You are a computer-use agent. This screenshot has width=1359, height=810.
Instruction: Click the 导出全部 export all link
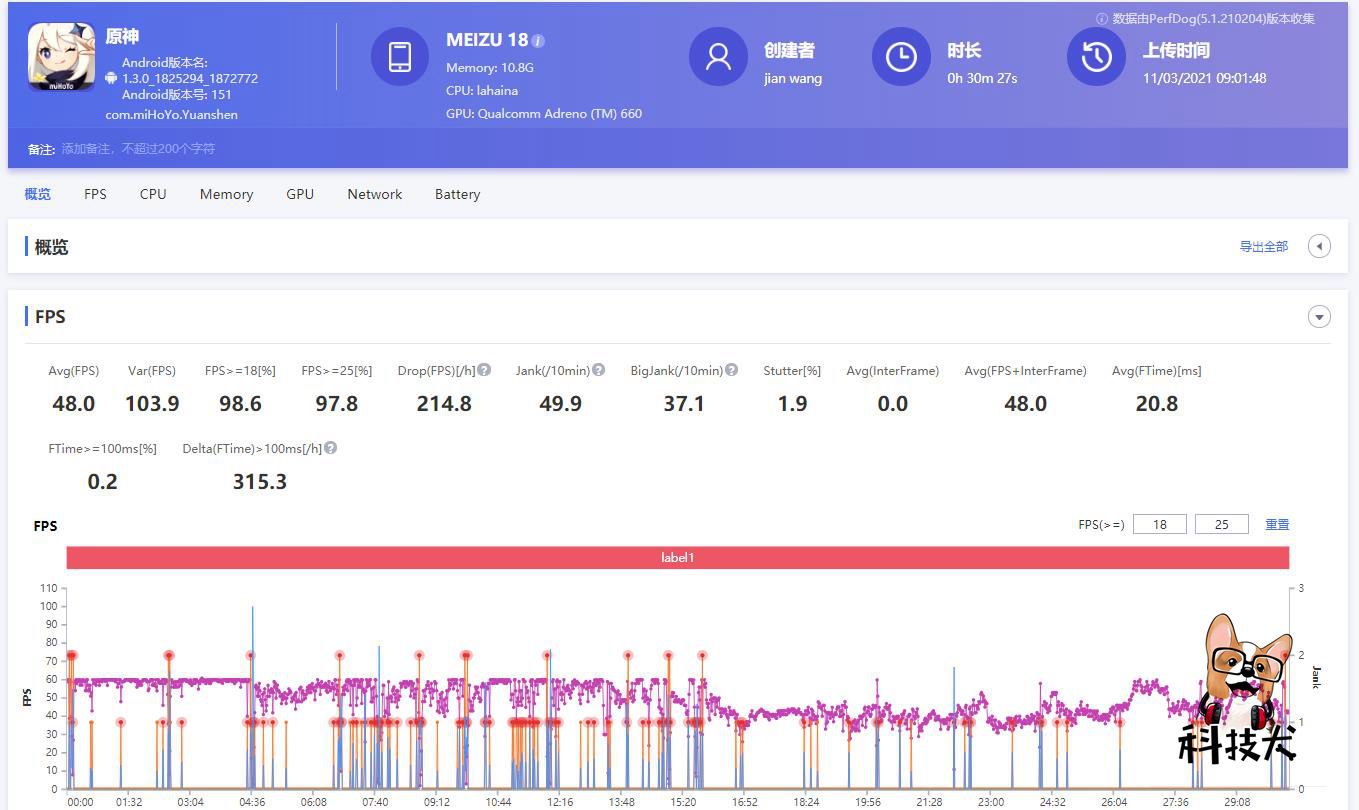pos(1263,246)
